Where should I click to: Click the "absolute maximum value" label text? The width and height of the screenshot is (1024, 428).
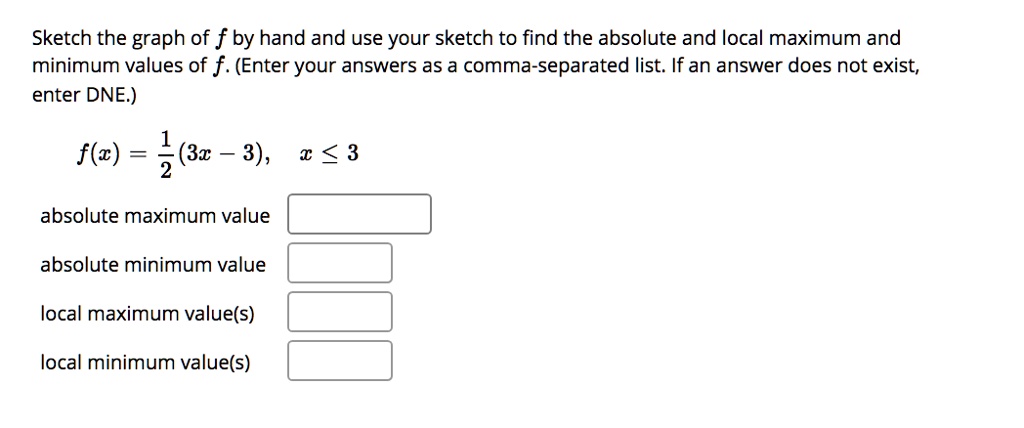pos(155,216)
